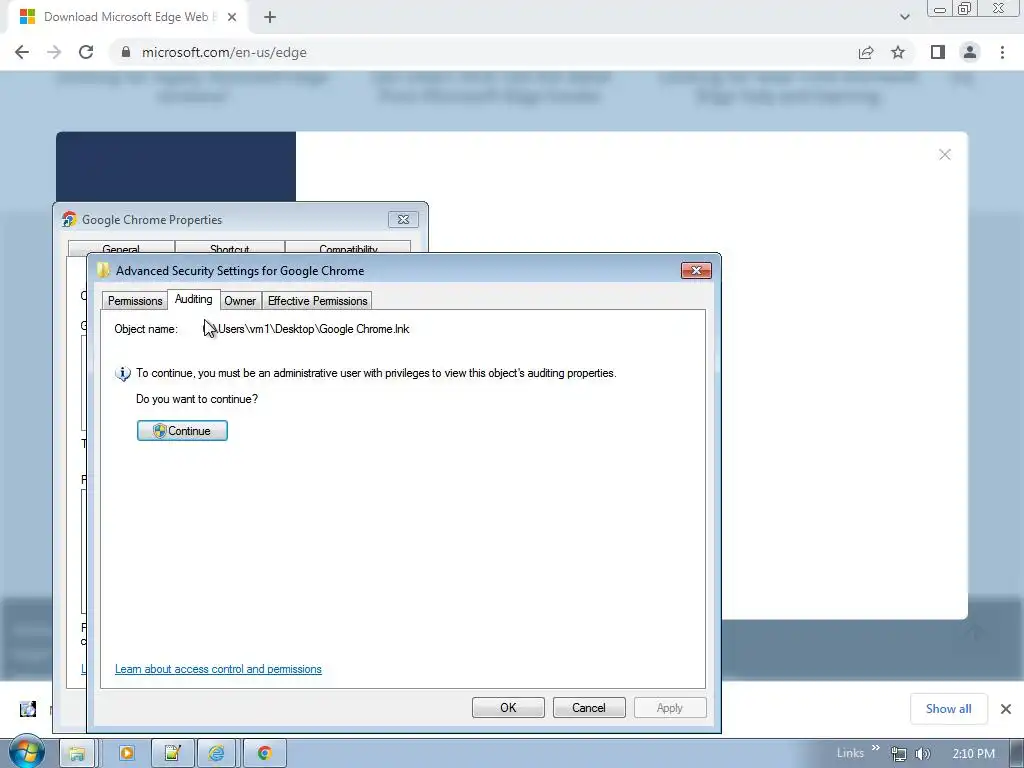Image resolution: width=1024 pixels, height=768 pixels.
Task: Click the volume tray icon
Action: 923,754
